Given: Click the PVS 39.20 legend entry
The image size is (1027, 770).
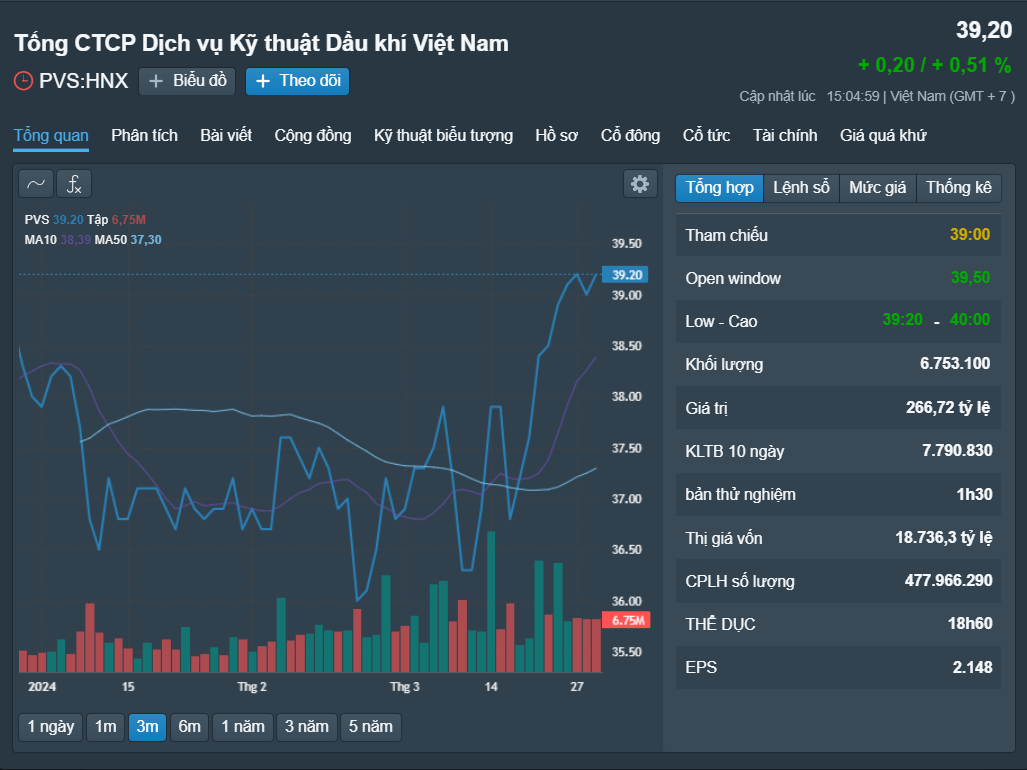Looking at the screenshot, I should pyautogui.click(x=54, y=219).
